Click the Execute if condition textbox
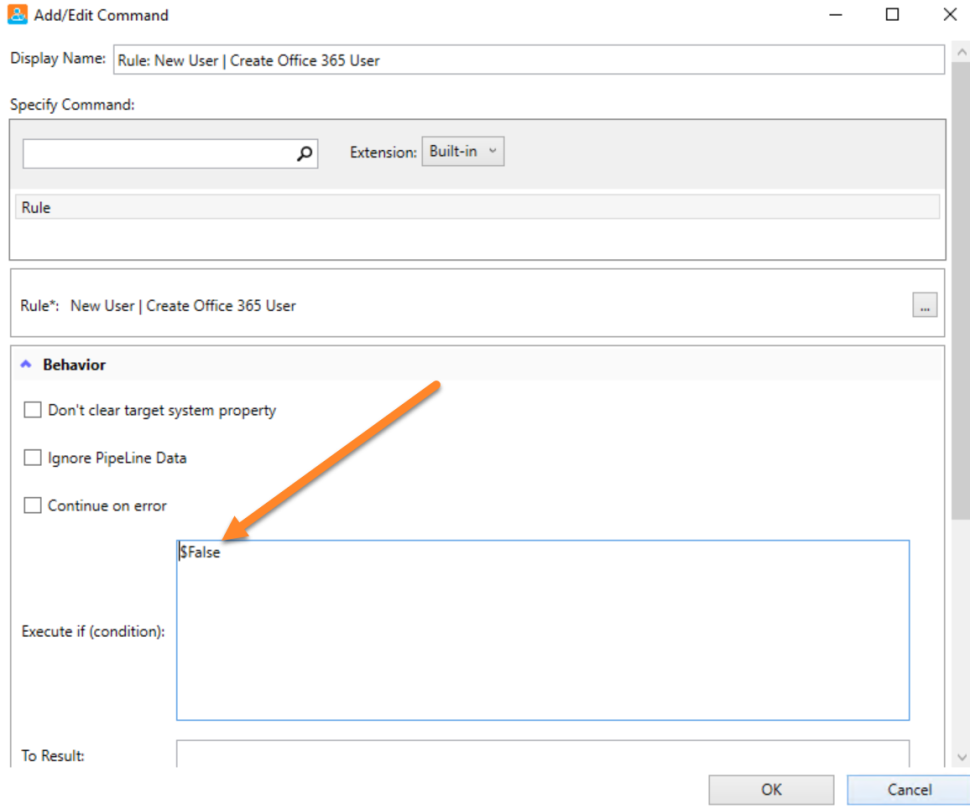 point(543,630)
